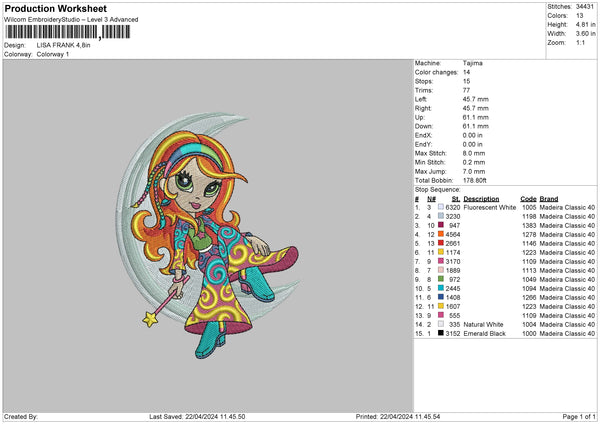The image size is (600, 424).
Task: Choose the yellow swatch beside 1607
Action: [441, 306]
